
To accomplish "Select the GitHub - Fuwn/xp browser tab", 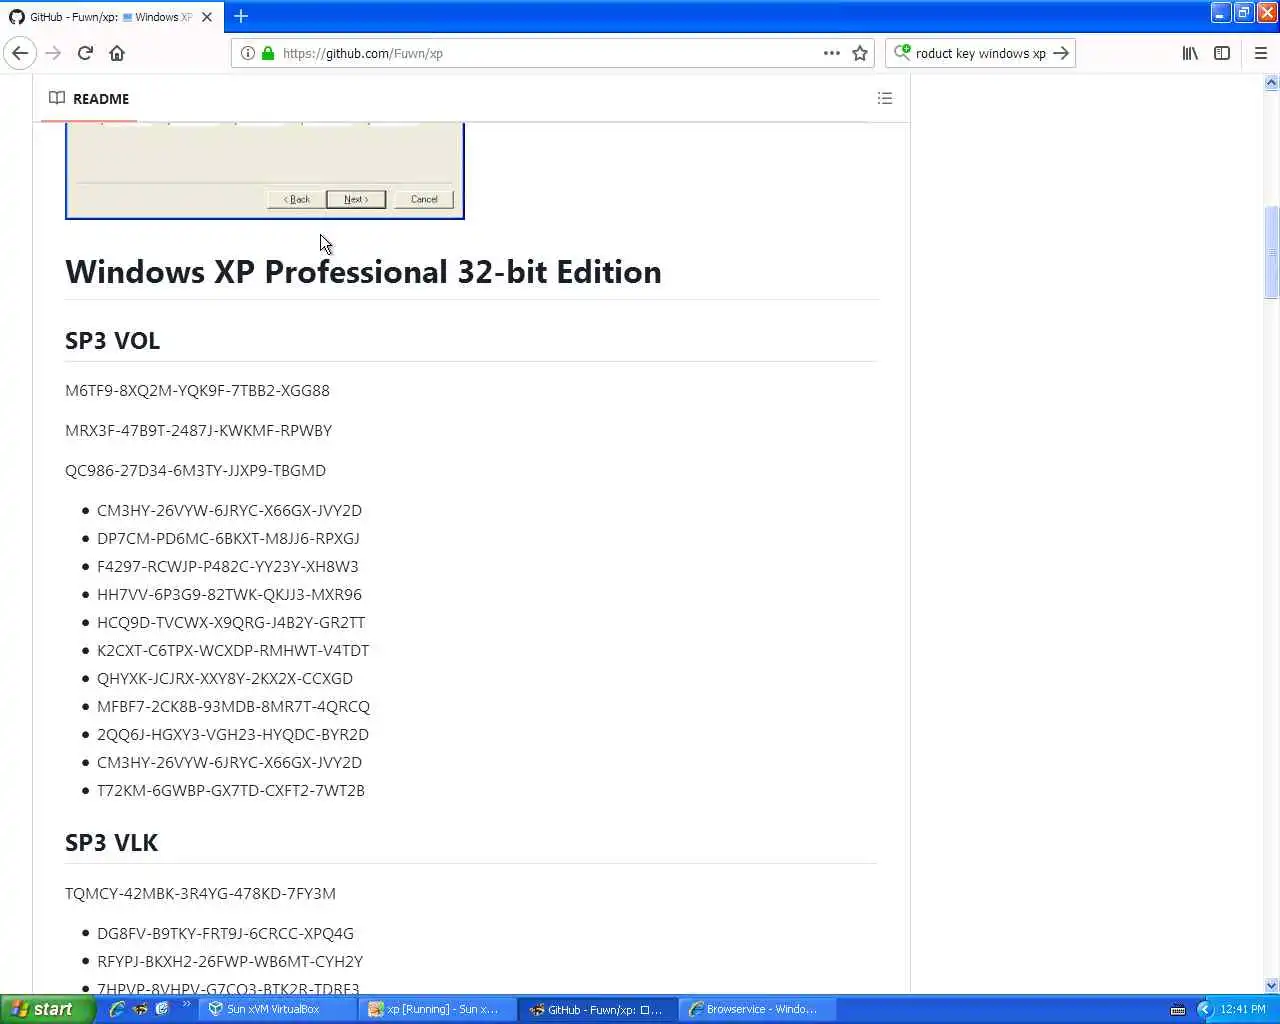I will (110, 17).
